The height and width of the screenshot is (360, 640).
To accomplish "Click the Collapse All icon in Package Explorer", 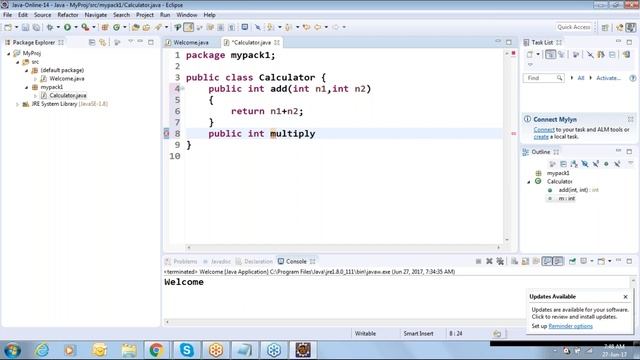I will (x=92, y=42).
